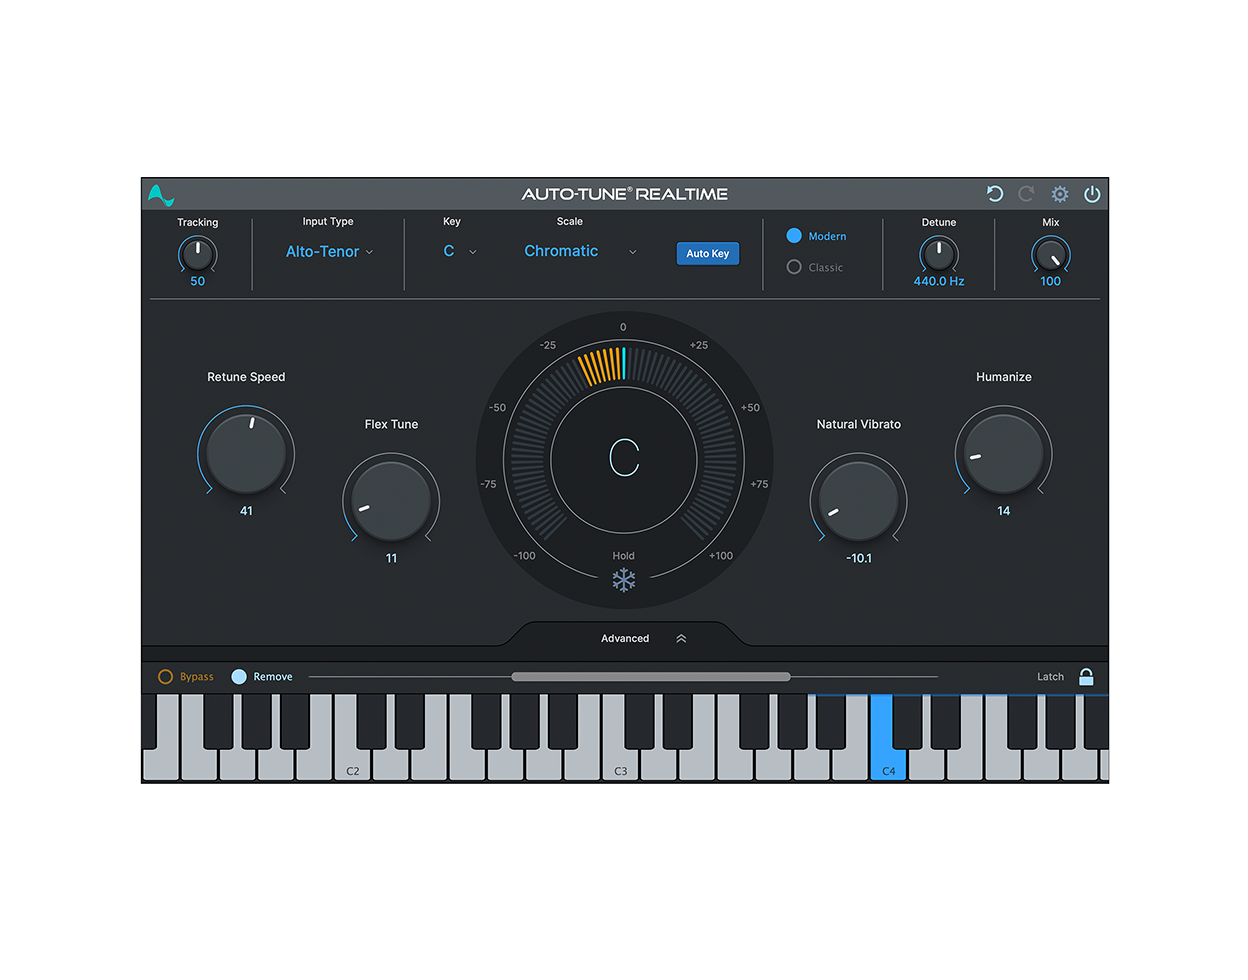
Task: Adjust the Retune Speed knob
Action: click(246, 453)
